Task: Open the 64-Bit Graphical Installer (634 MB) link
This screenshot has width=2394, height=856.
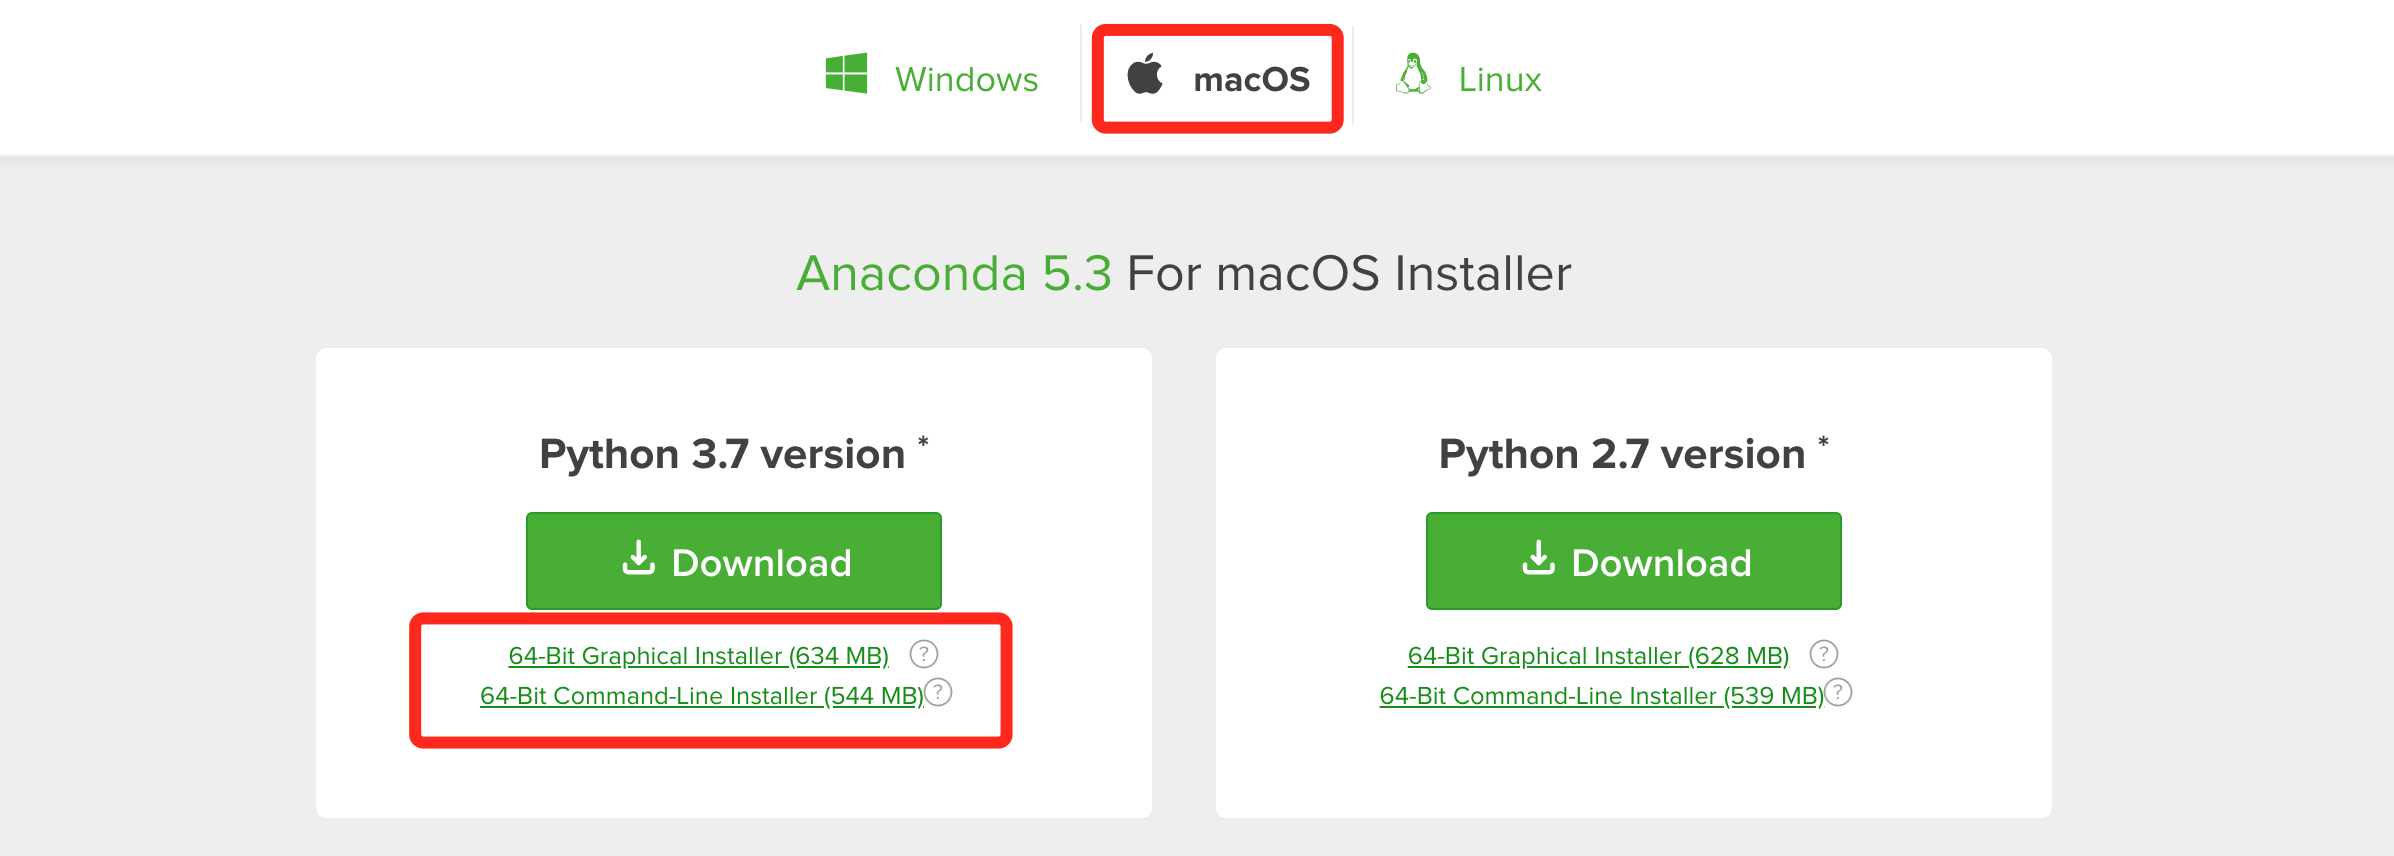Action: pyautogui.click(x=698, y=655)
